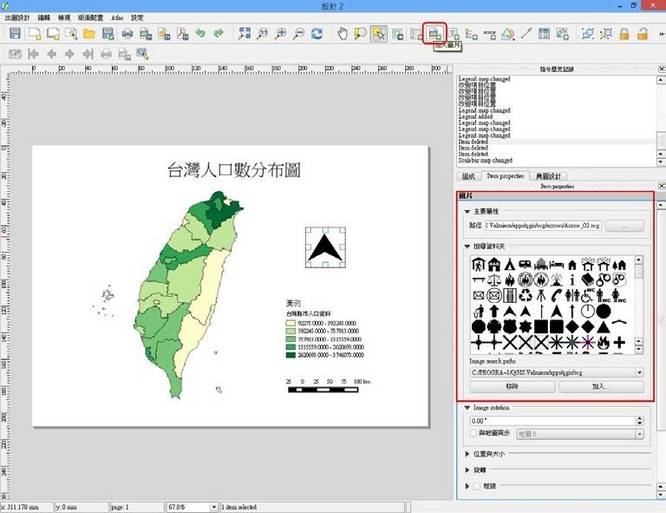Screen dimensions: 666x513
Task: Refresh the composer view
Action: click(x=317, y=34)
